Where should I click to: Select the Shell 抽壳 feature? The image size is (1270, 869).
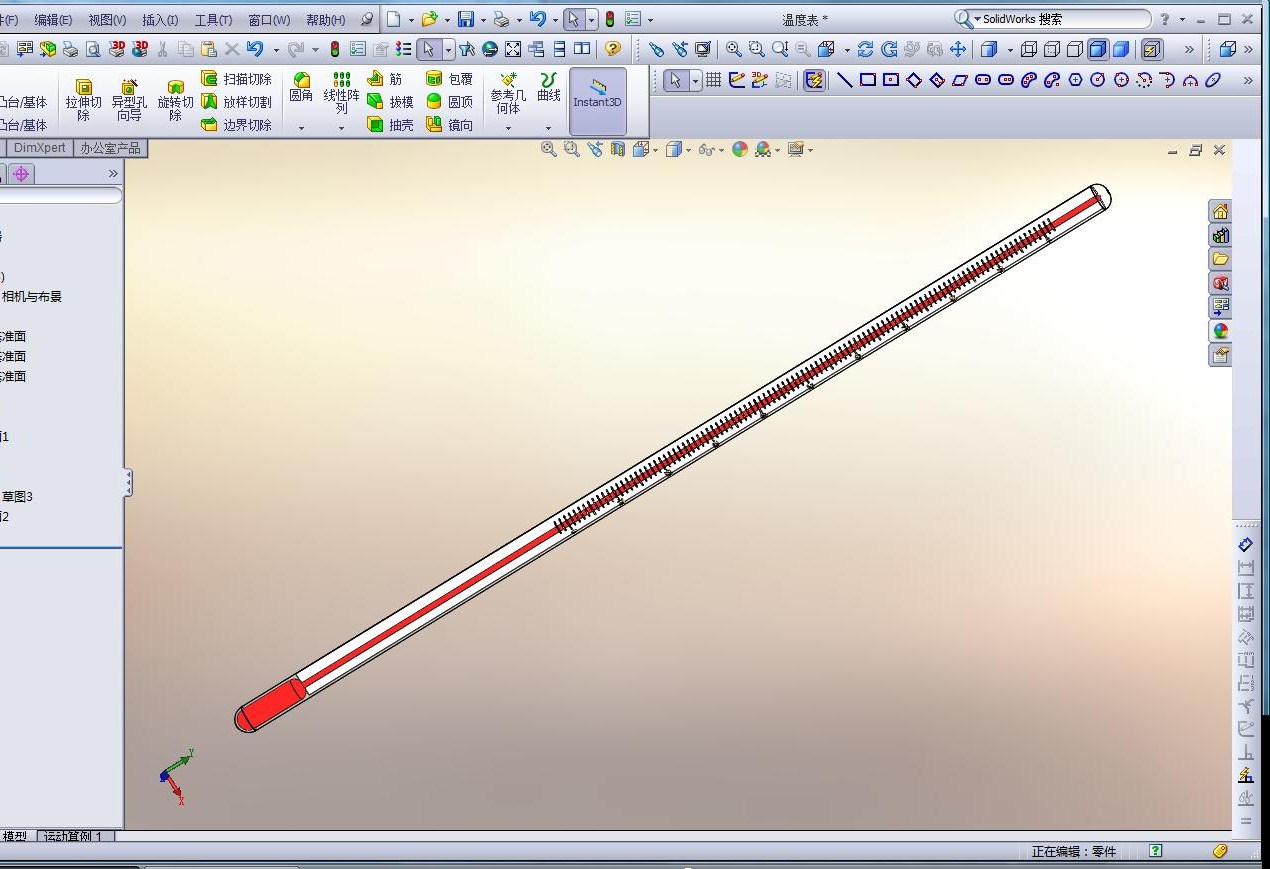click(390, 125)
